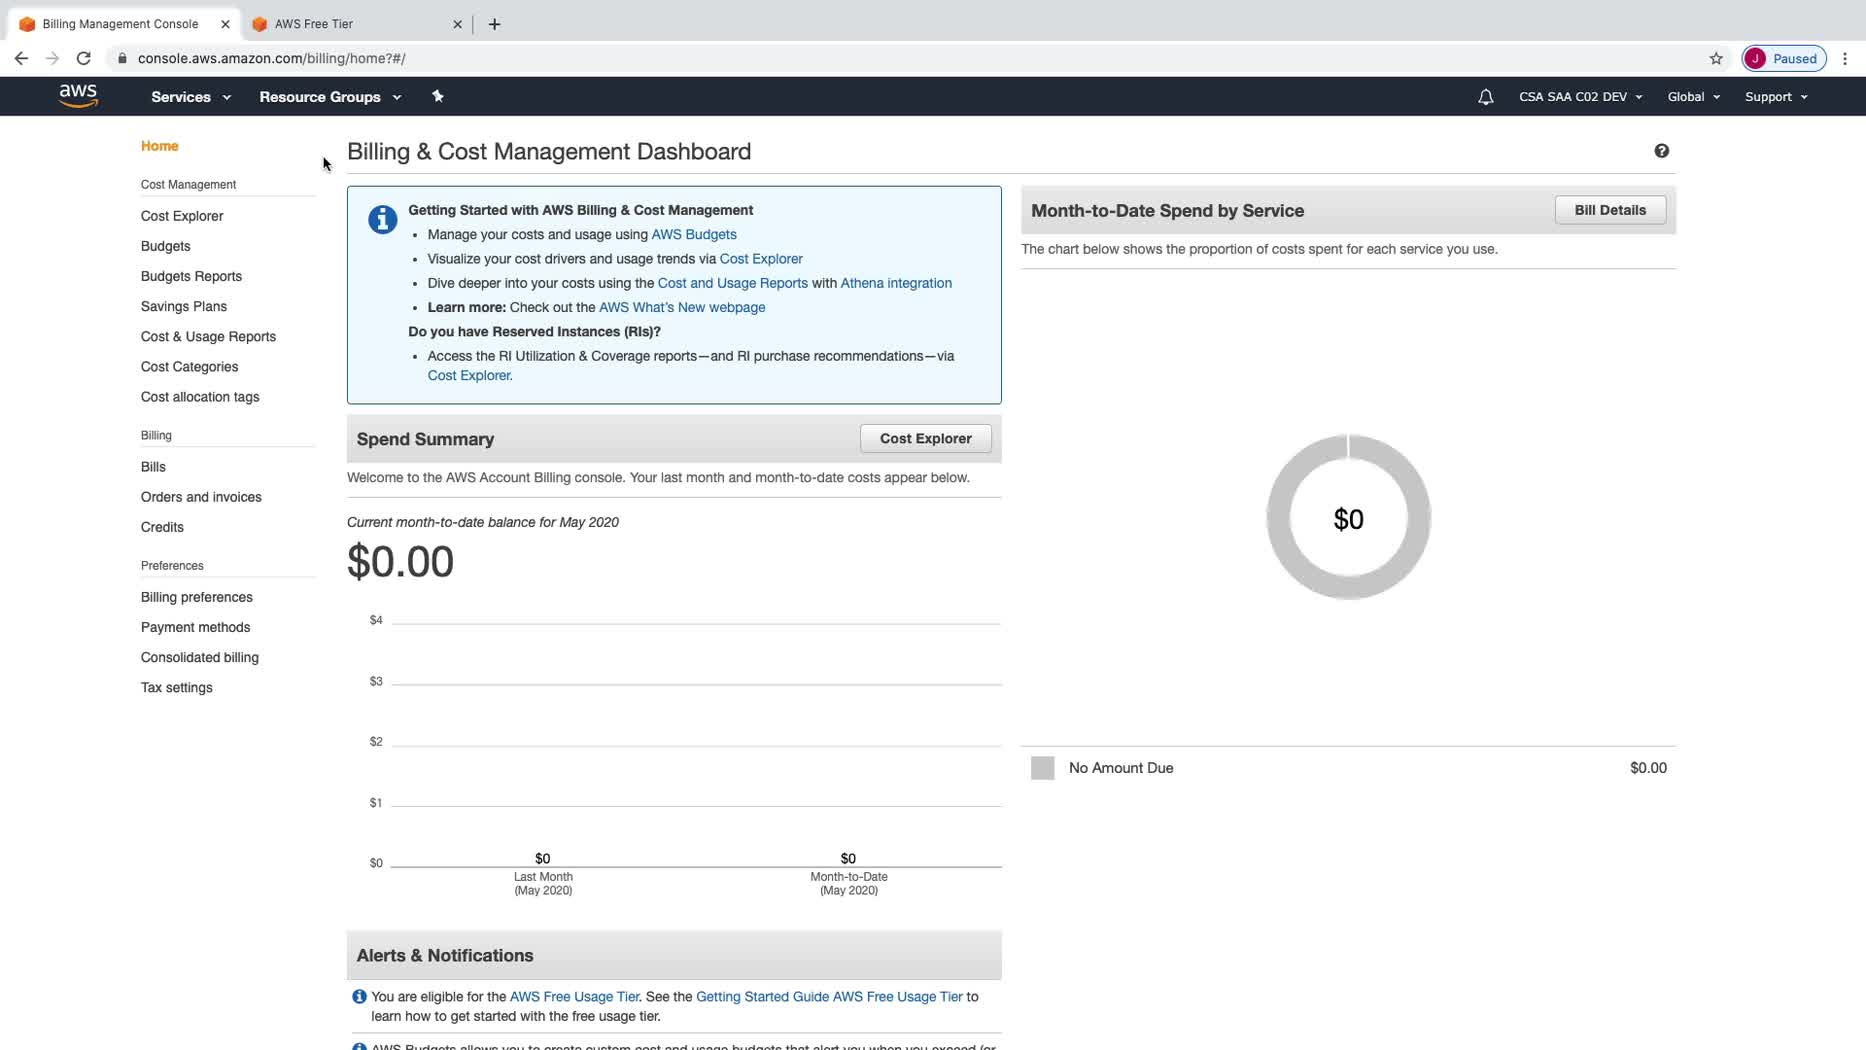Open Billing preferences
1866x1050 pixels.
(197, 596)
